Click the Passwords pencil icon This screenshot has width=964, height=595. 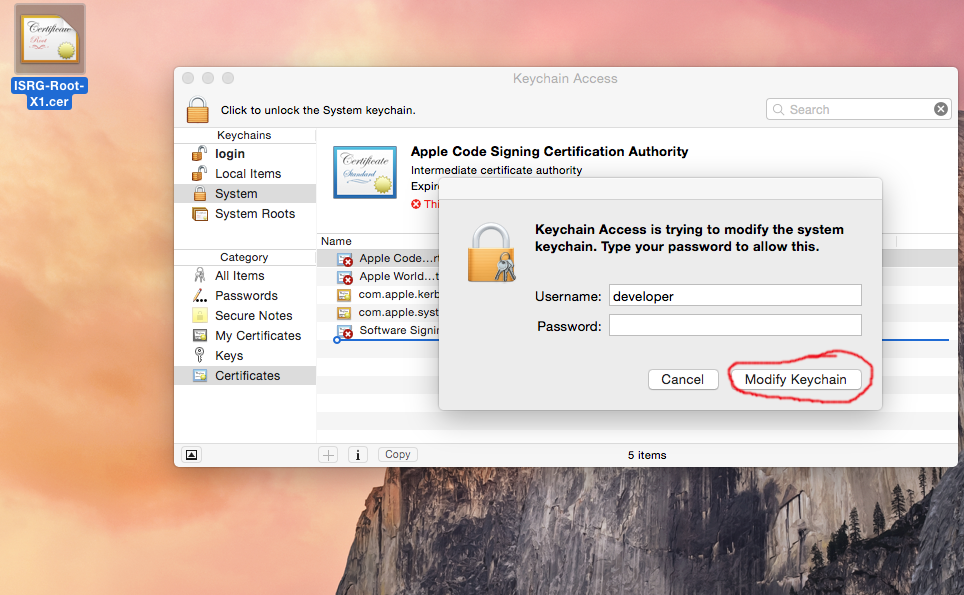tap(200, 296)
